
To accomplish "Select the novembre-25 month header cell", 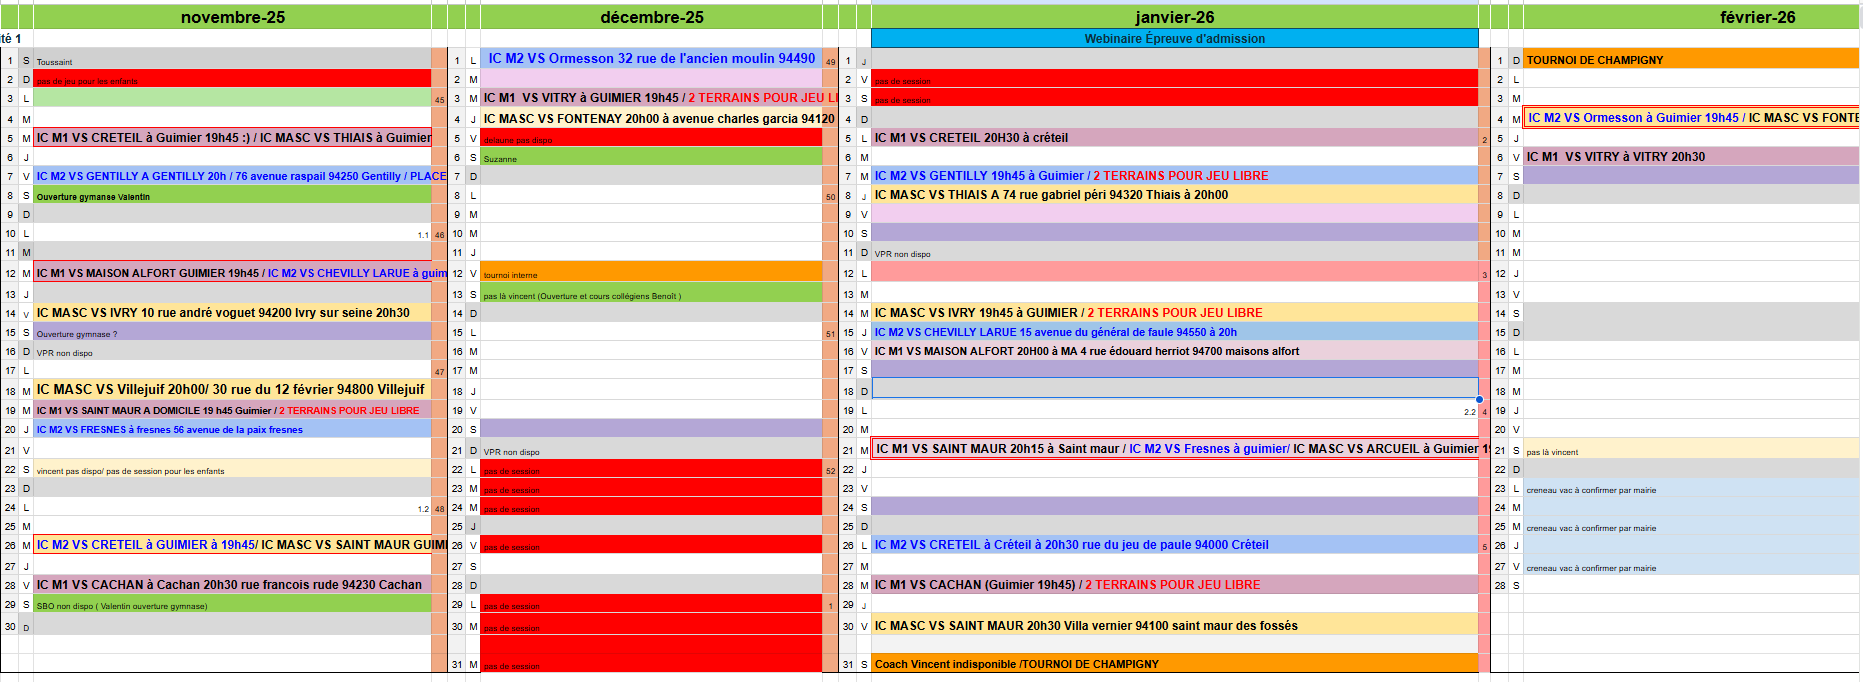I will click(232, 17).
